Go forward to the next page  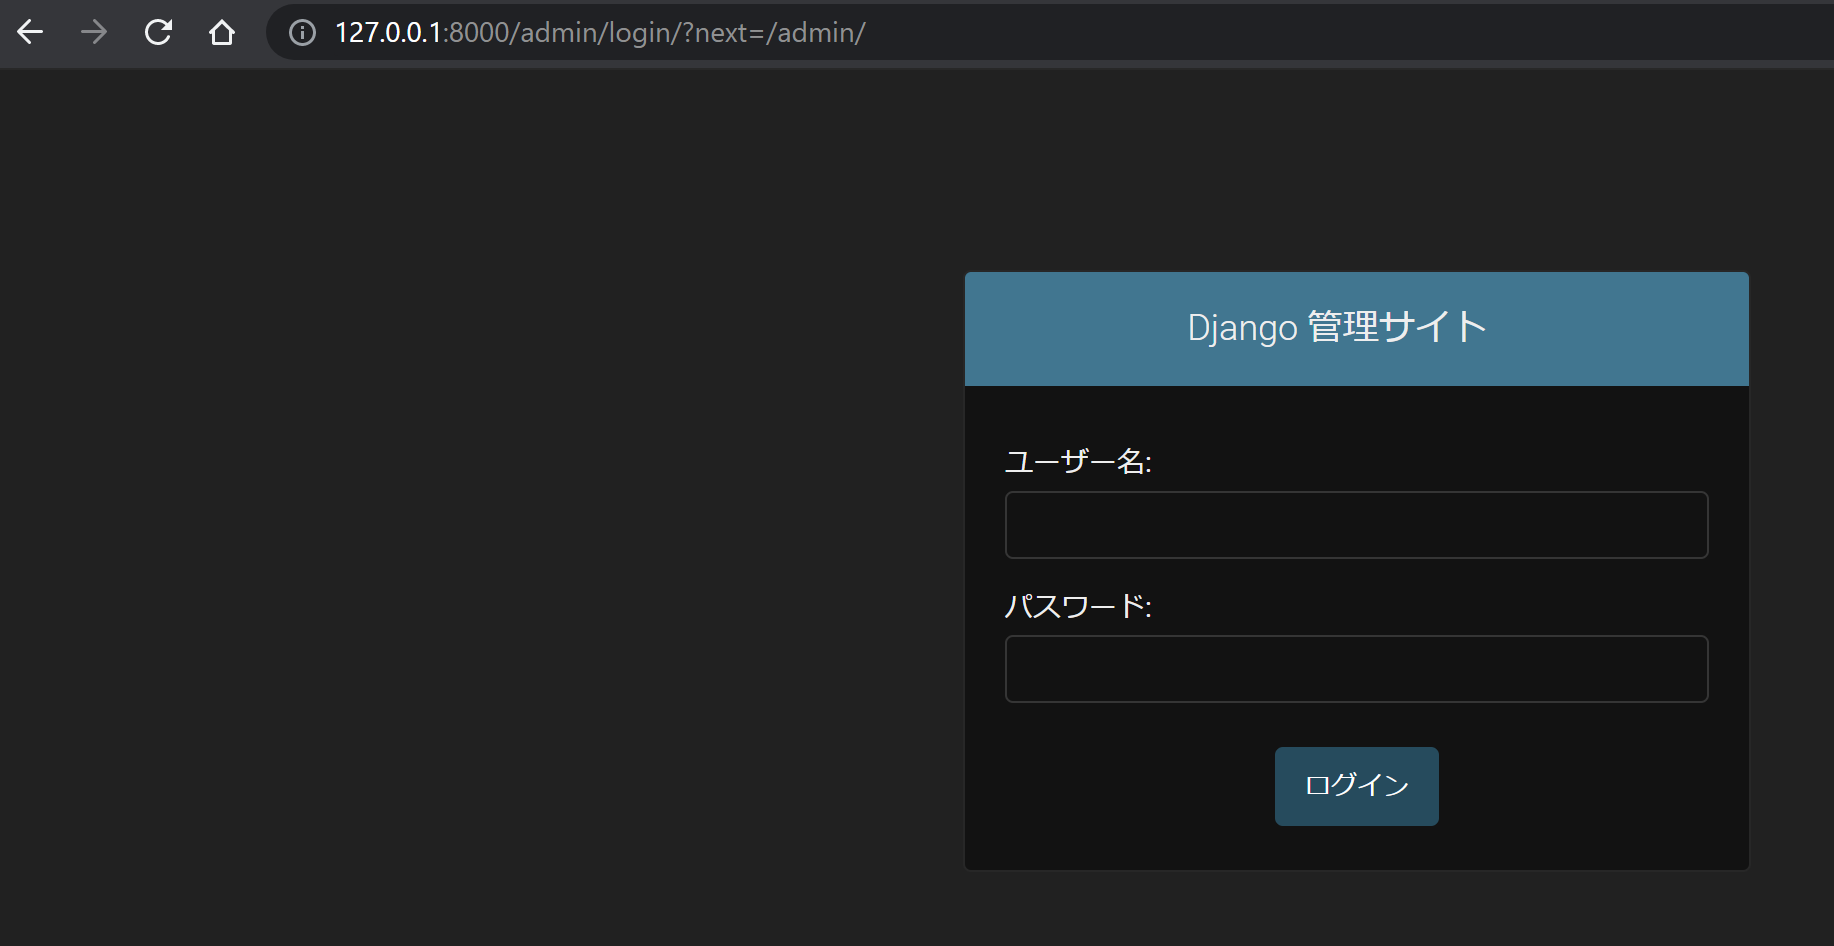click(x=94, y=32)
